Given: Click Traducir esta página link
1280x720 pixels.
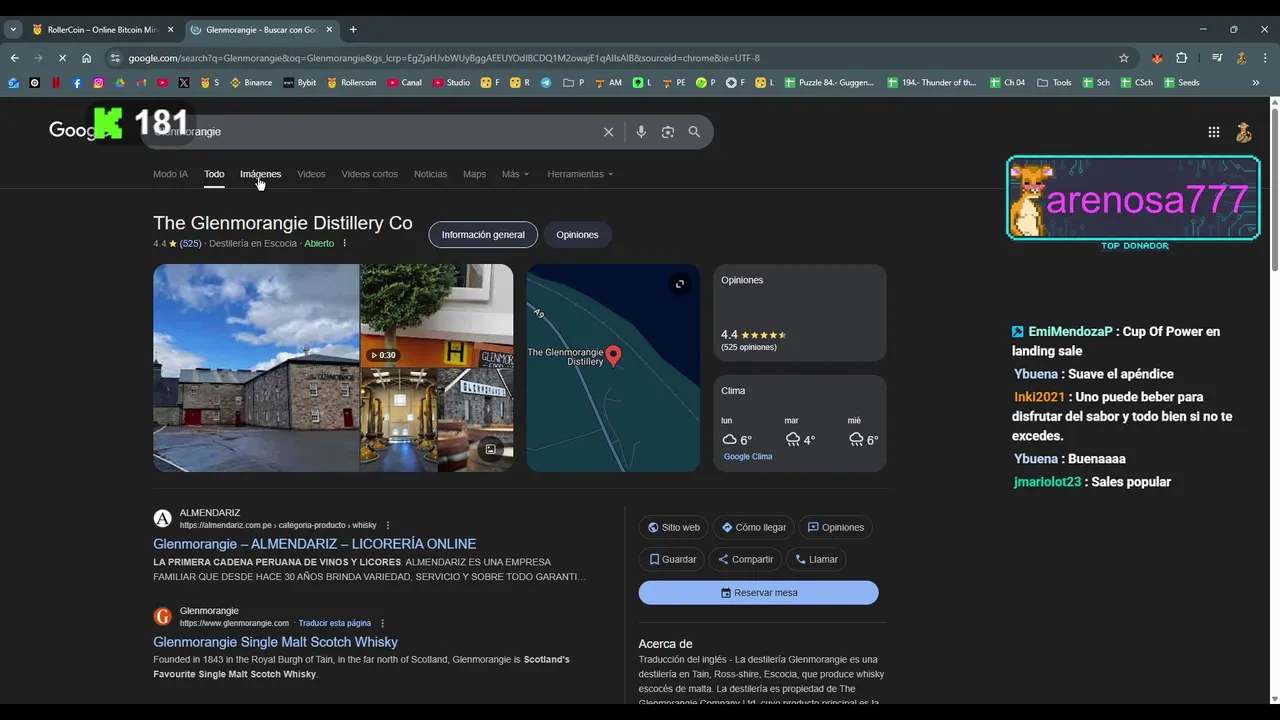Looking at the screenshot, I should click(335, 623).
